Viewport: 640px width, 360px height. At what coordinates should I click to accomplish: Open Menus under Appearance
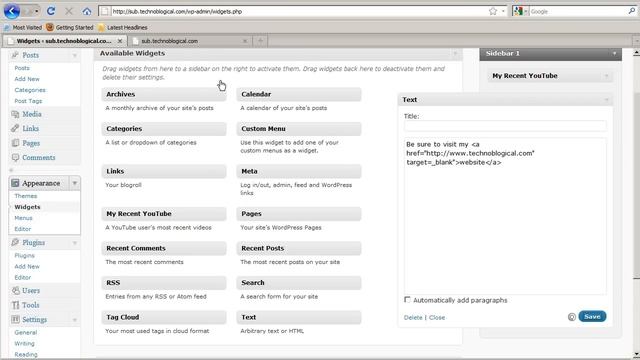click(x=23, y=218)
